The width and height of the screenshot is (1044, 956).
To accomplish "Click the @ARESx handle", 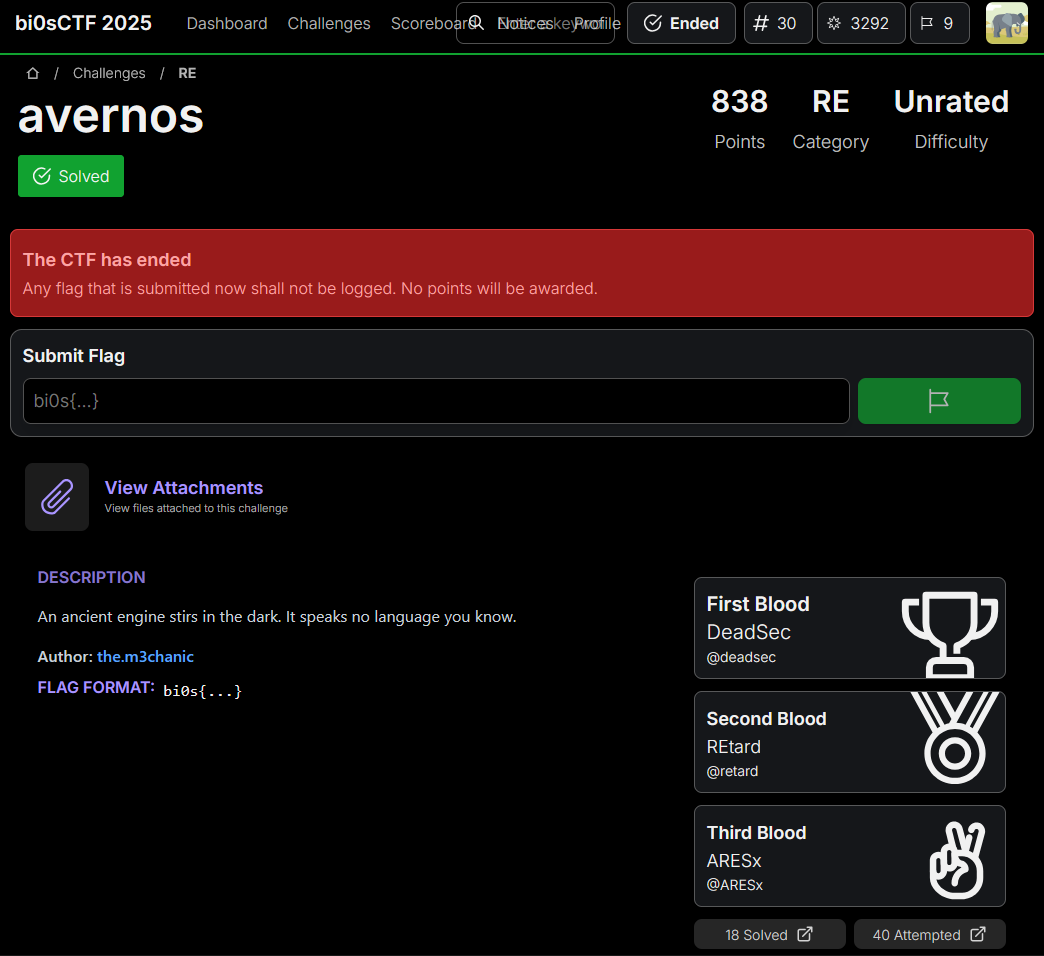I will click(734, 885).
